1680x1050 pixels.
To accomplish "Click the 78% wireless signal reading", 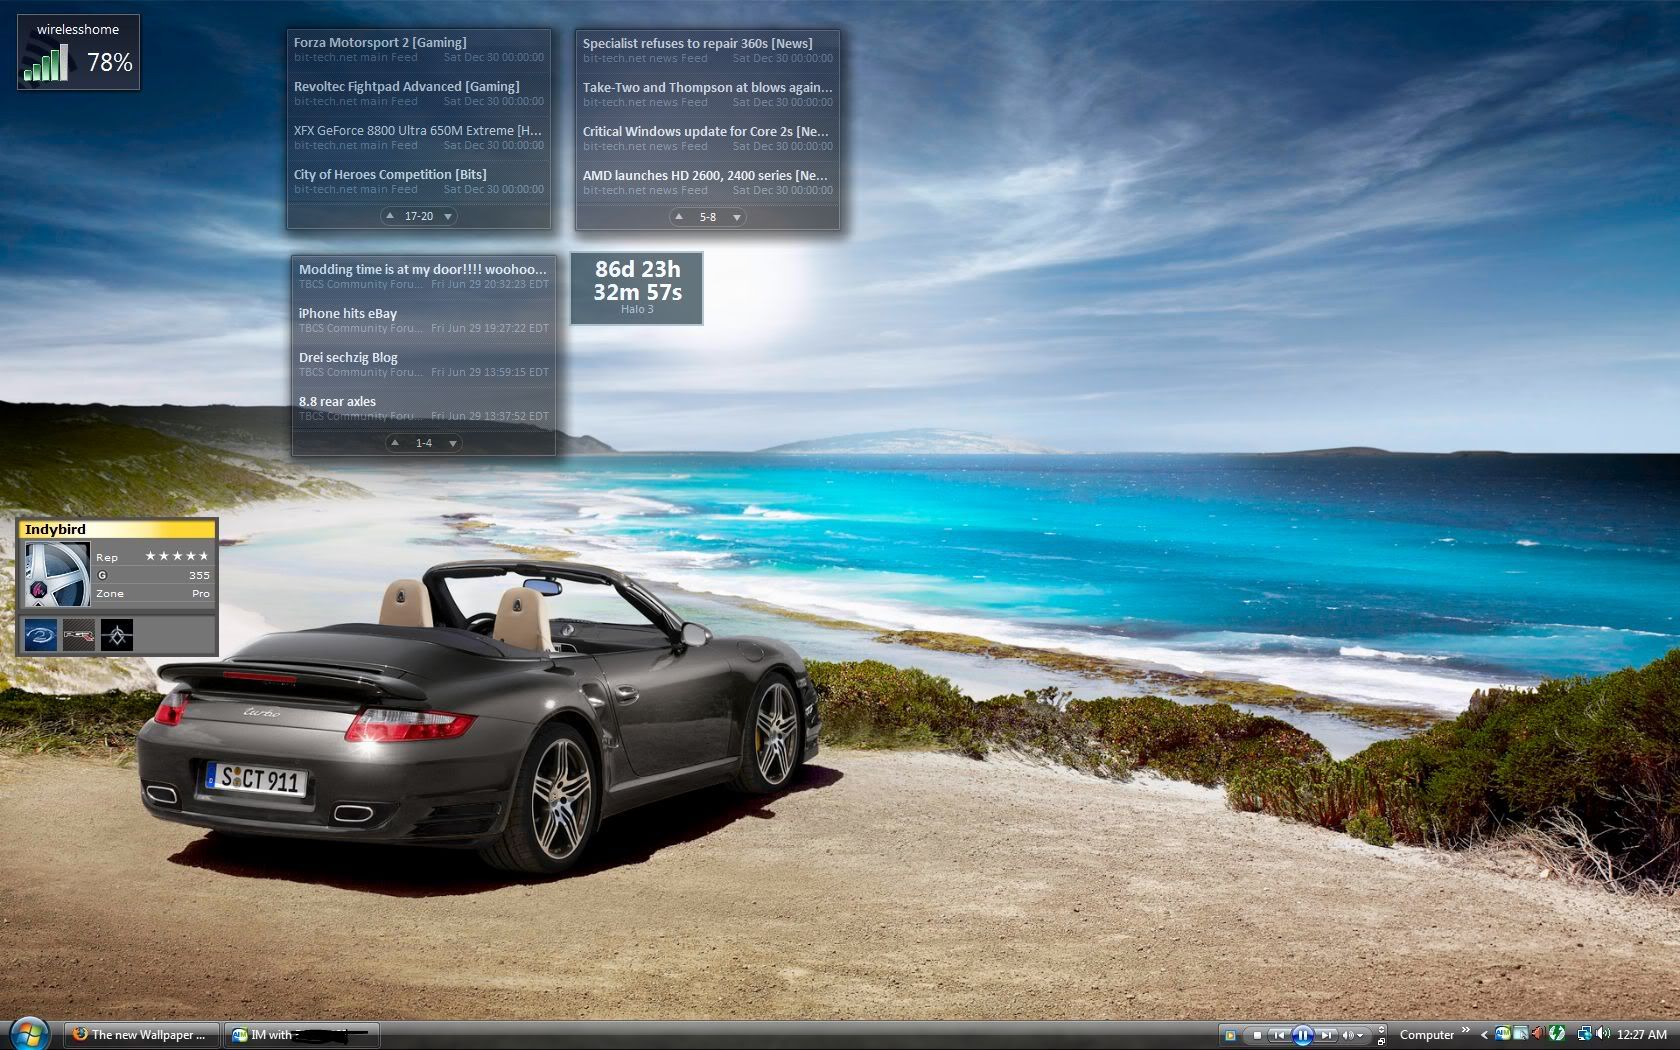I will (109, 63).
